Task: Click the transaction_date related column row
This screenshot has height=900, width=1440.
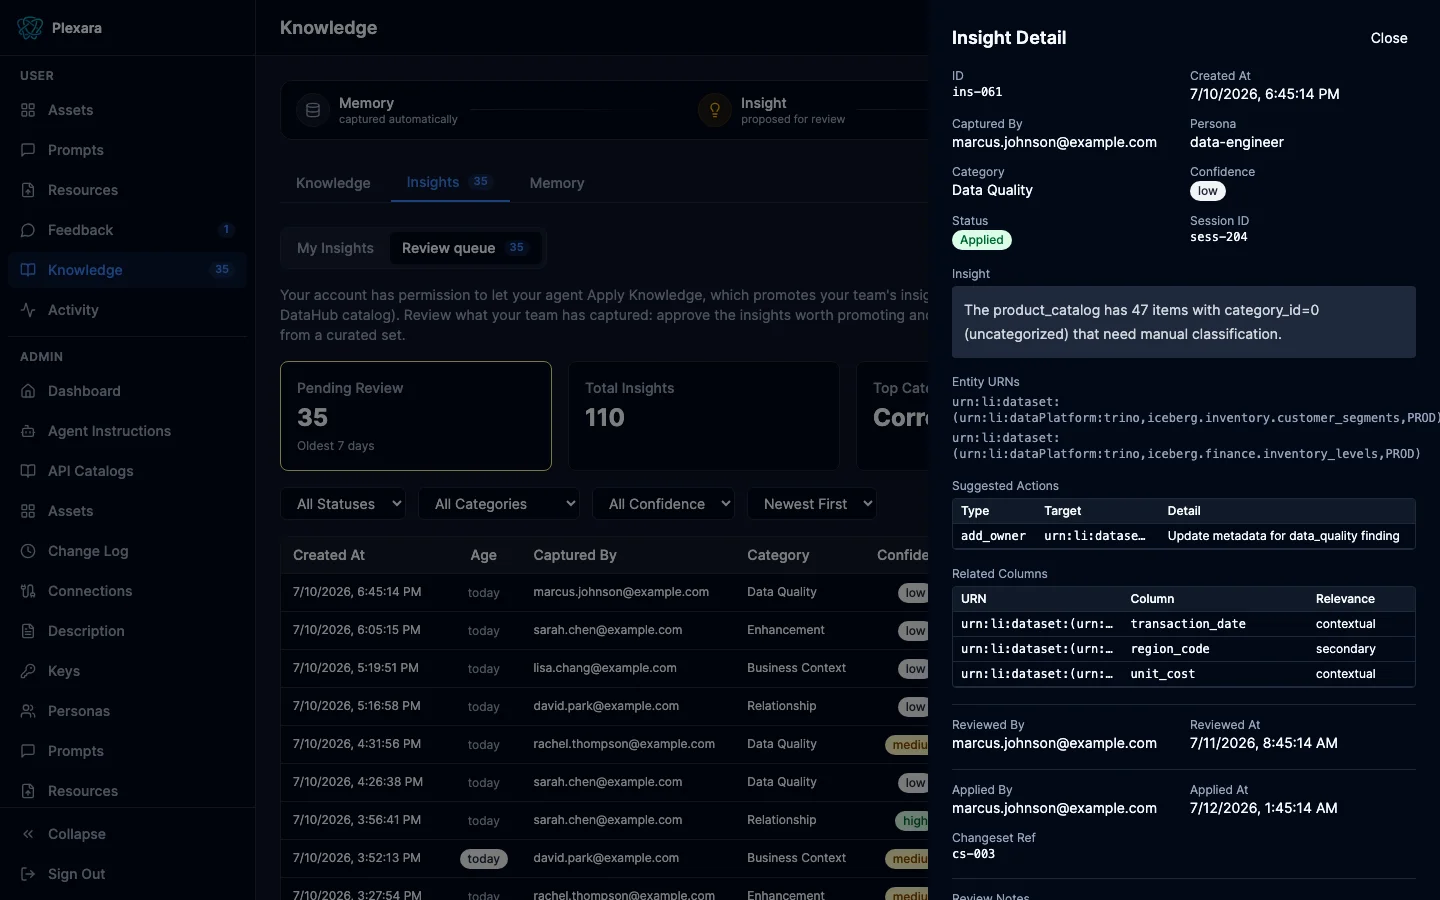Action: (x=1184, y=624)
